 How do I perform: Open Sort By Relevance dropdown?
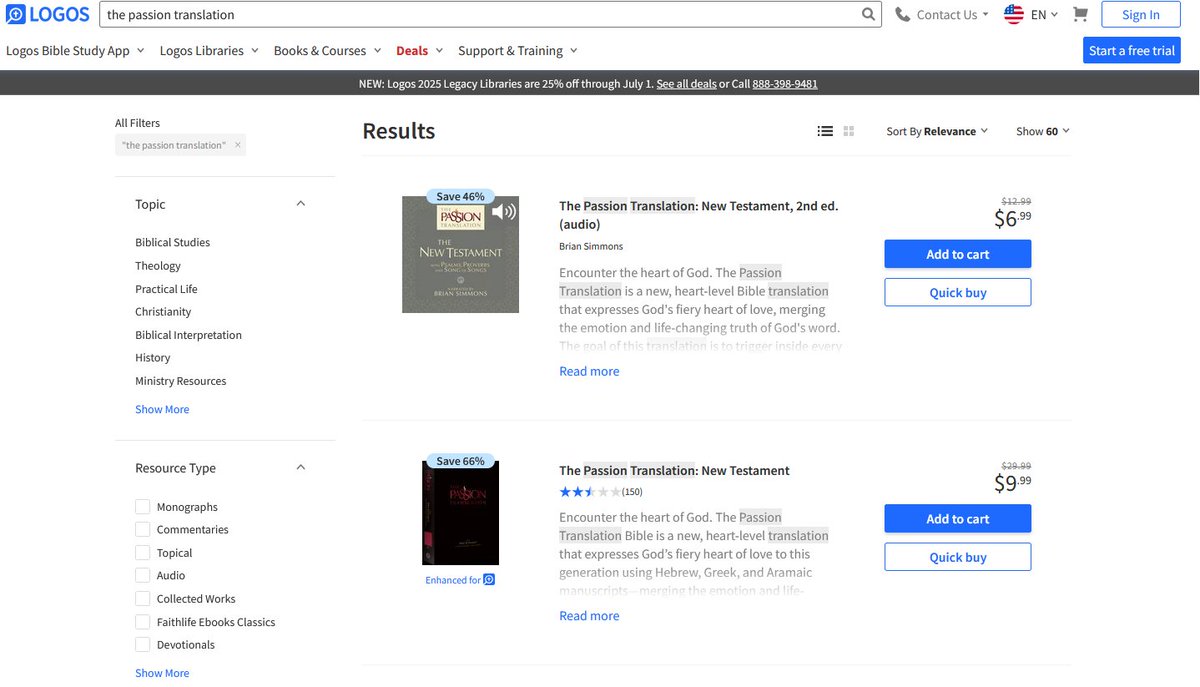(937, 131)
